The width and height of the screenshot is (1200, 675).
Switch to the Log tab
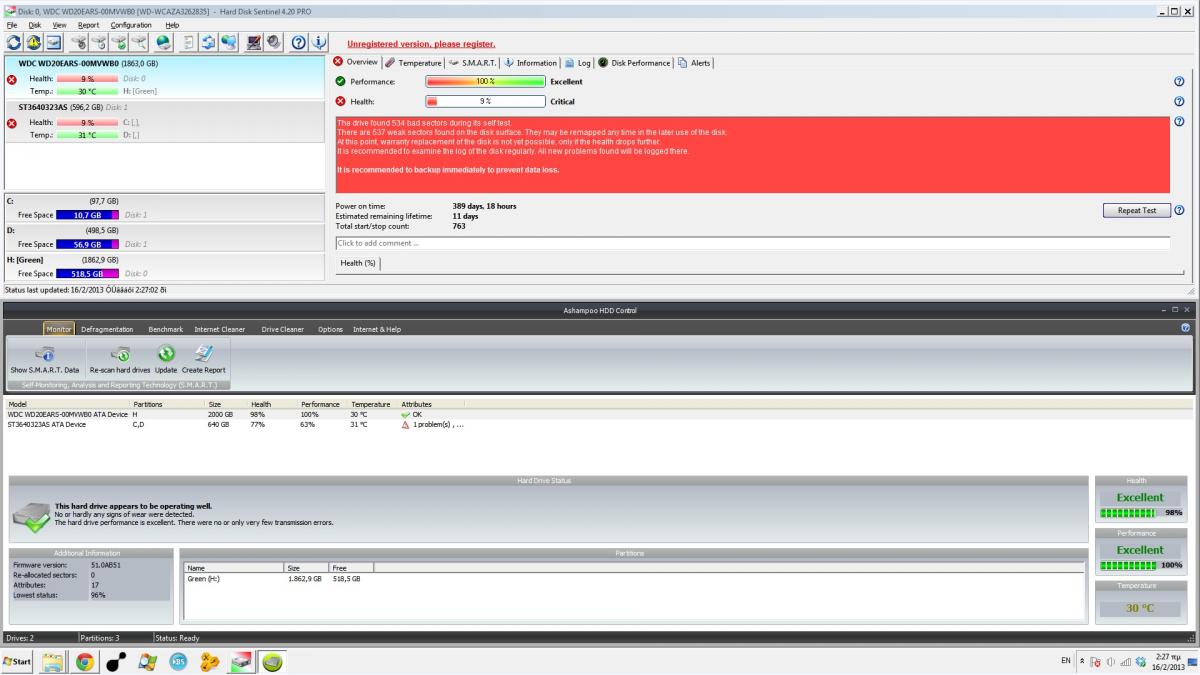coord(577,63)
